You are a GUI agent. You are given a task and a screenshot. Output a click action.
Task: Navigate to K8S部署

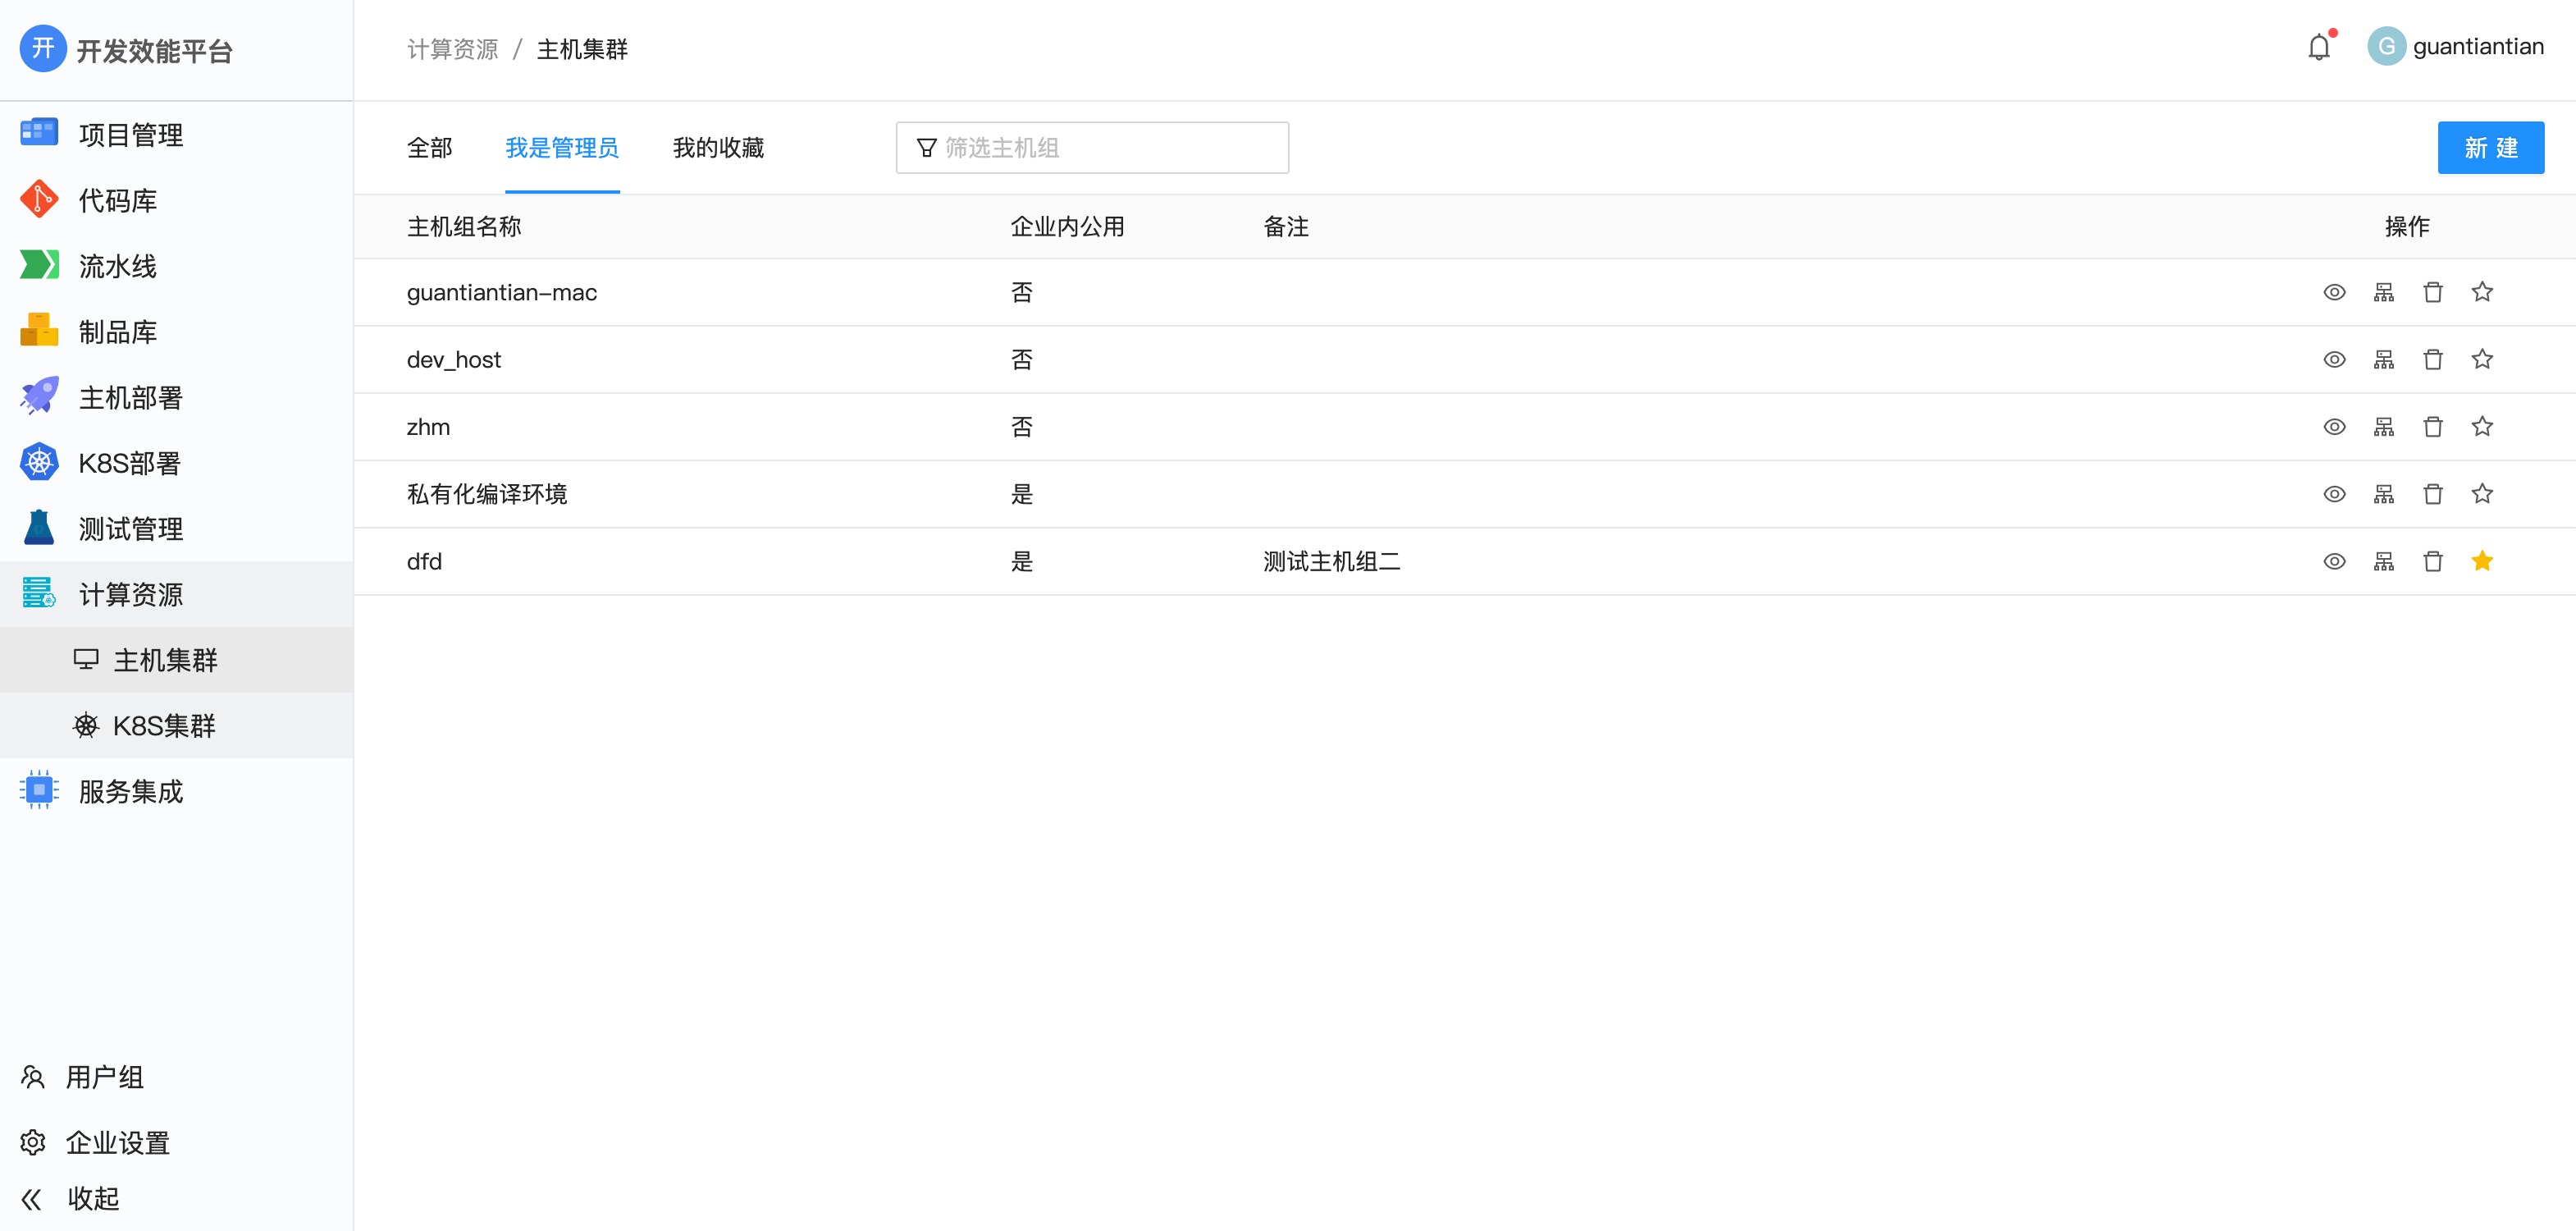coord(129,462)
